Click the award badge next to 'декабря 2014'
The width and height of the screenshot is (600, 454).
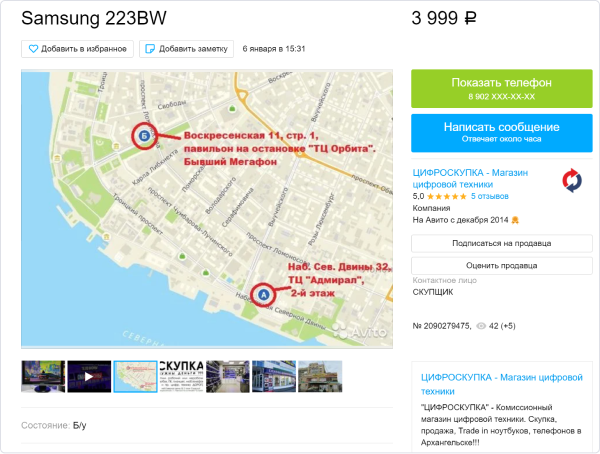(515, 219)
